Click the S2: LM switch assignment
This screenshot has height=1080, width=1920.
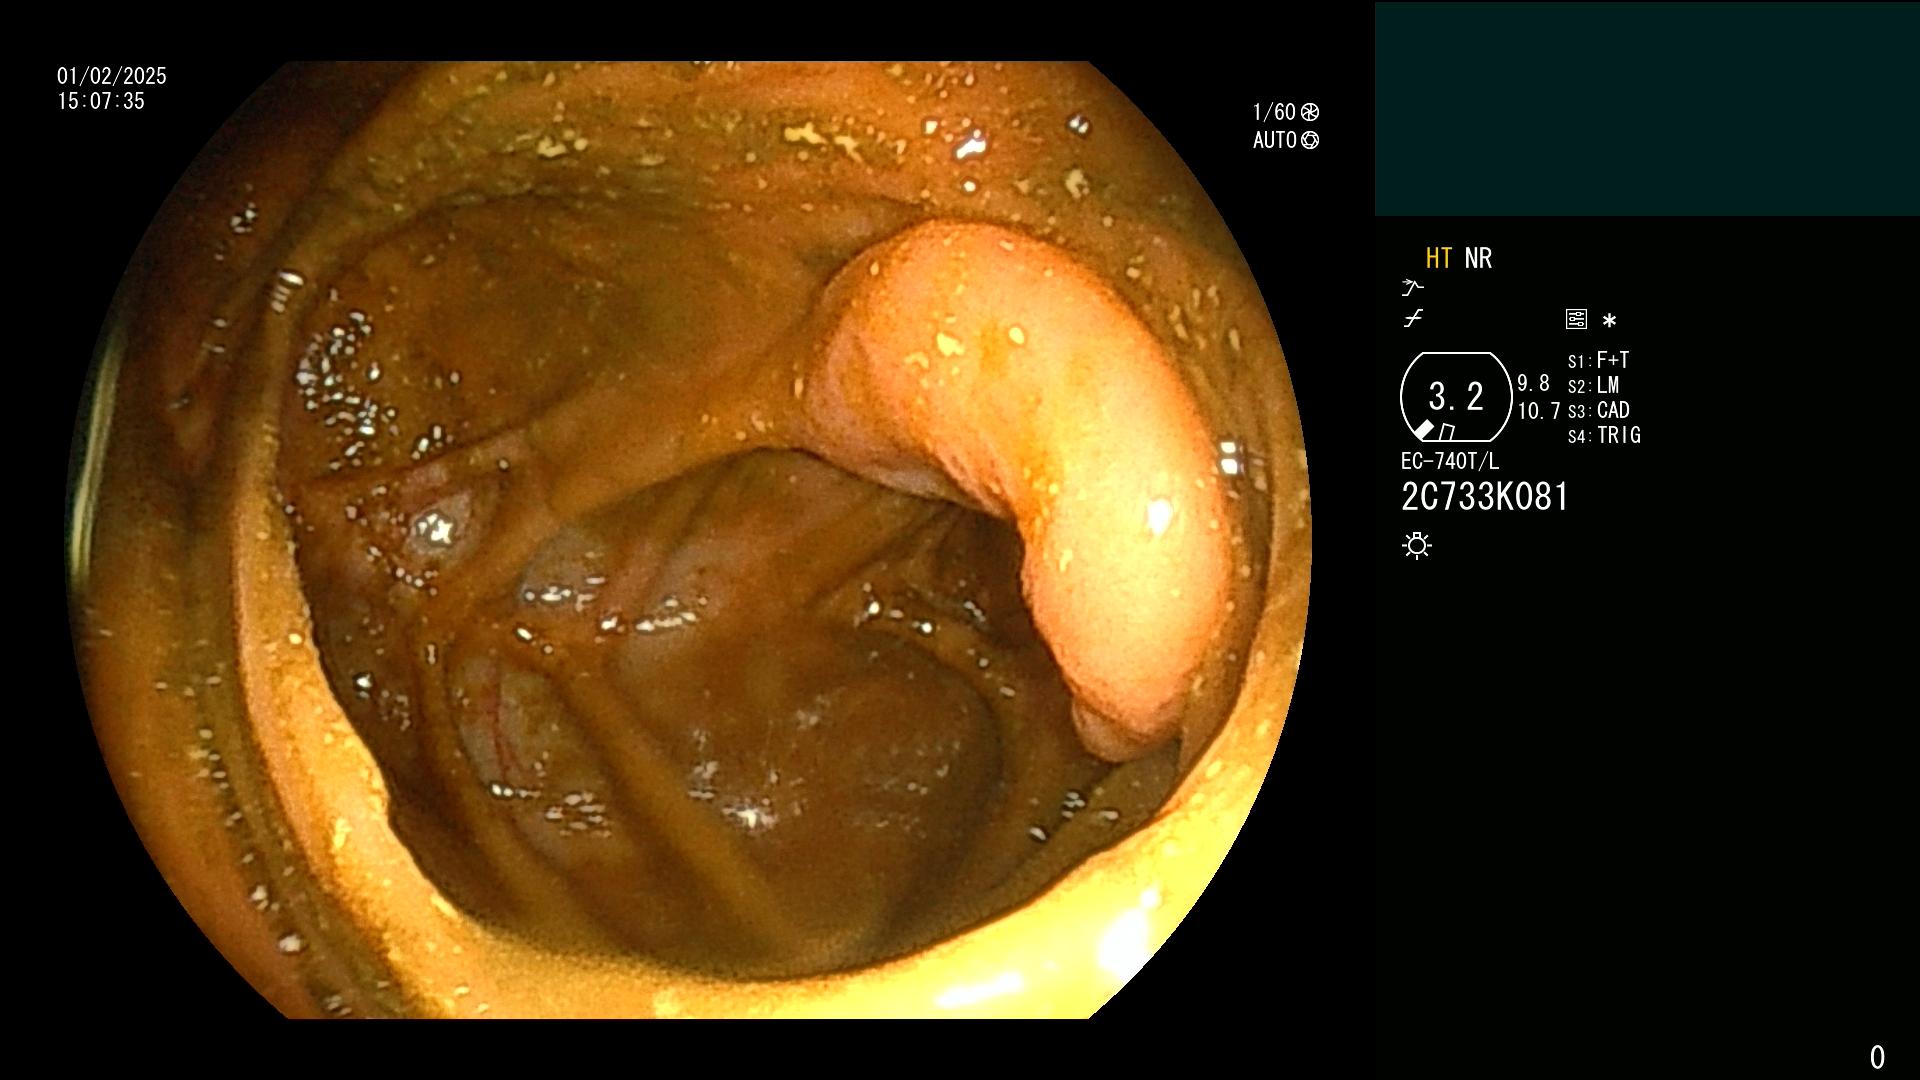coord(1593,385)
